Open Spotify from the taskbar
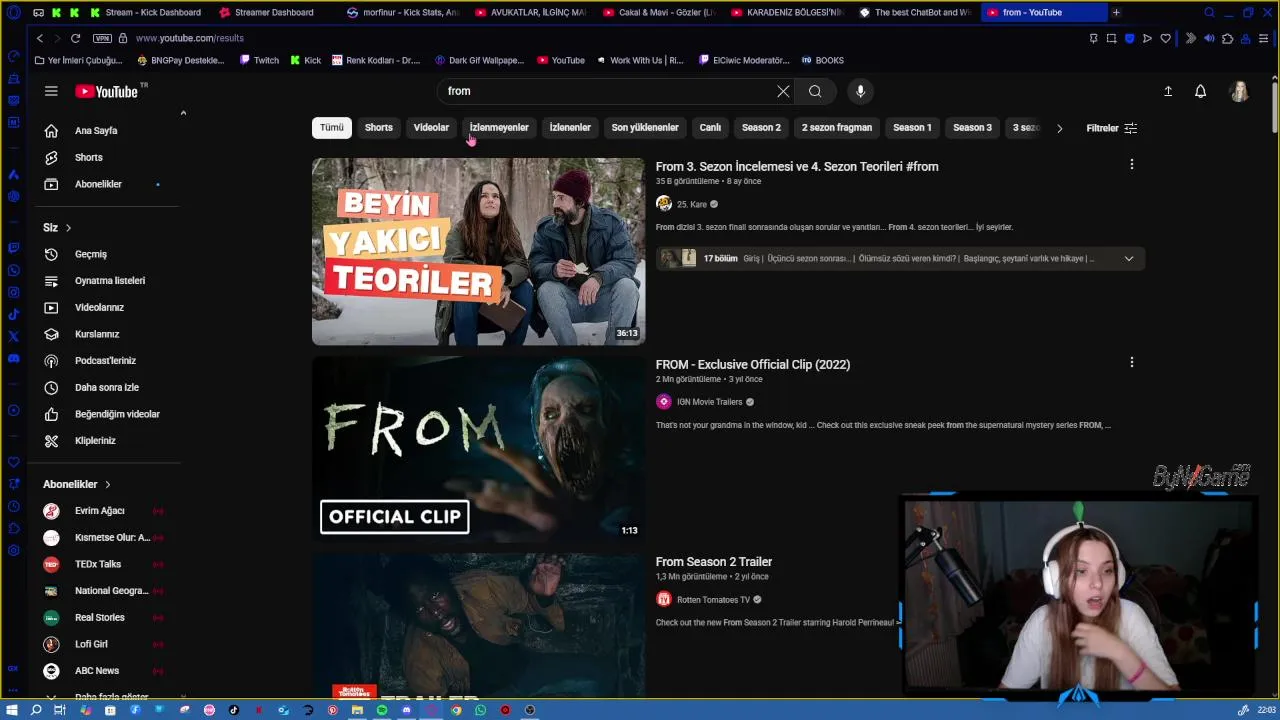Screen dimensions: 1280x720 (x=382, y=710)
